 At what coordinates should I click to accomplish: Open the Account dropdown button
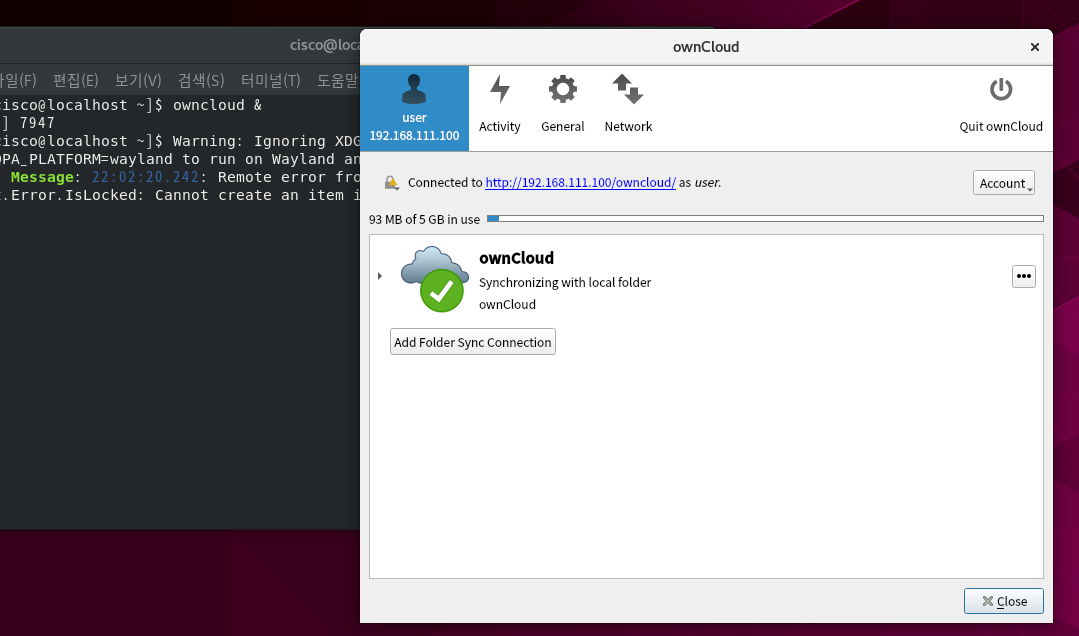[x=1003, y=183]
